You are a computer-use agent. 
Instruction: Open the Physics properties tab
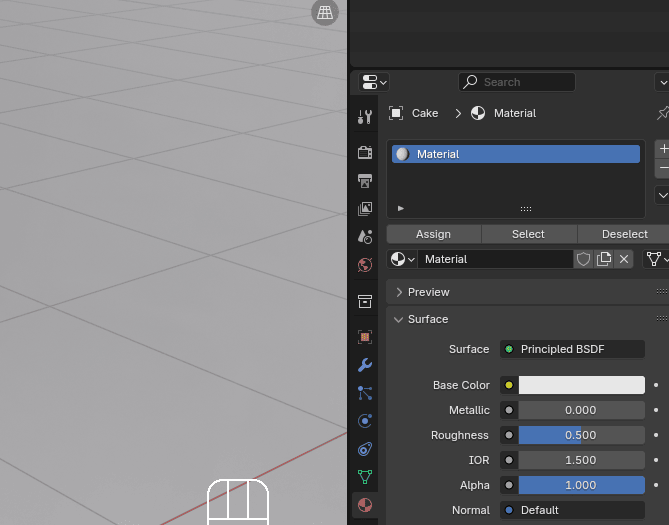click(365, 421)
